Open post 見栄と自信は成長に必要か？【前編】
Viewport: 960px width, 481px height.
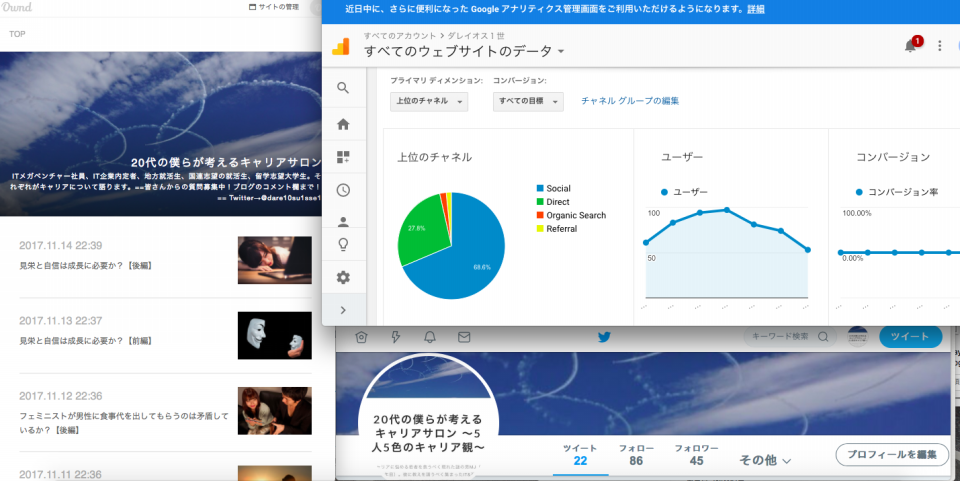pyautogui.click(x=86, y=341)
